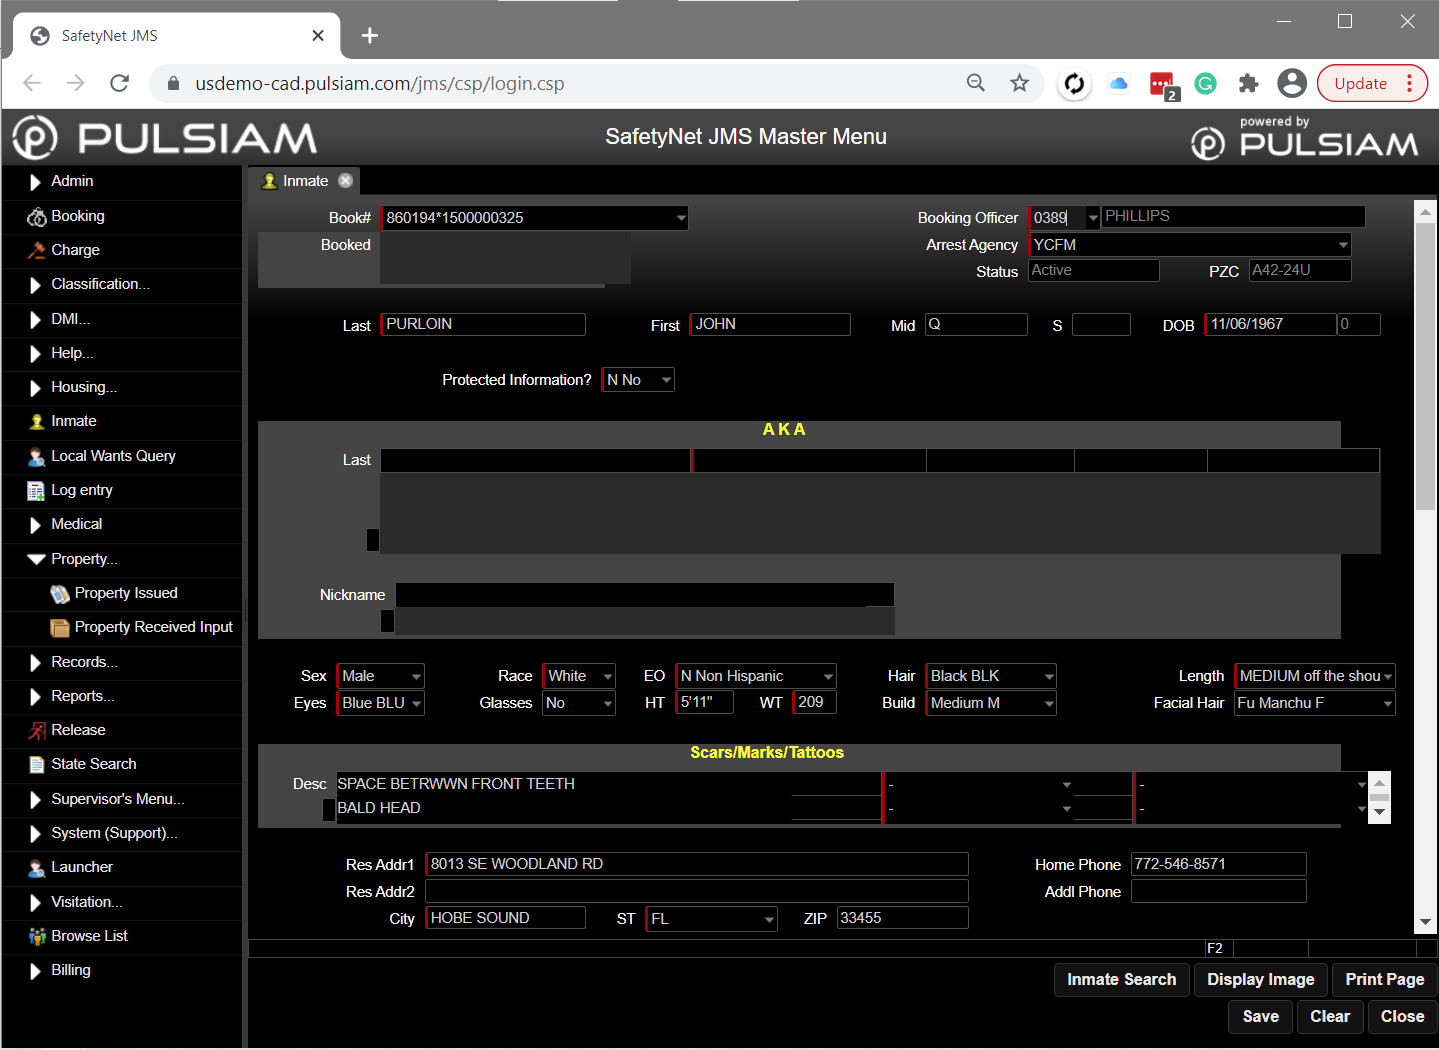
Task: Click the Scars/Marks/Tattoos list down arrow
Action: 1380,813
